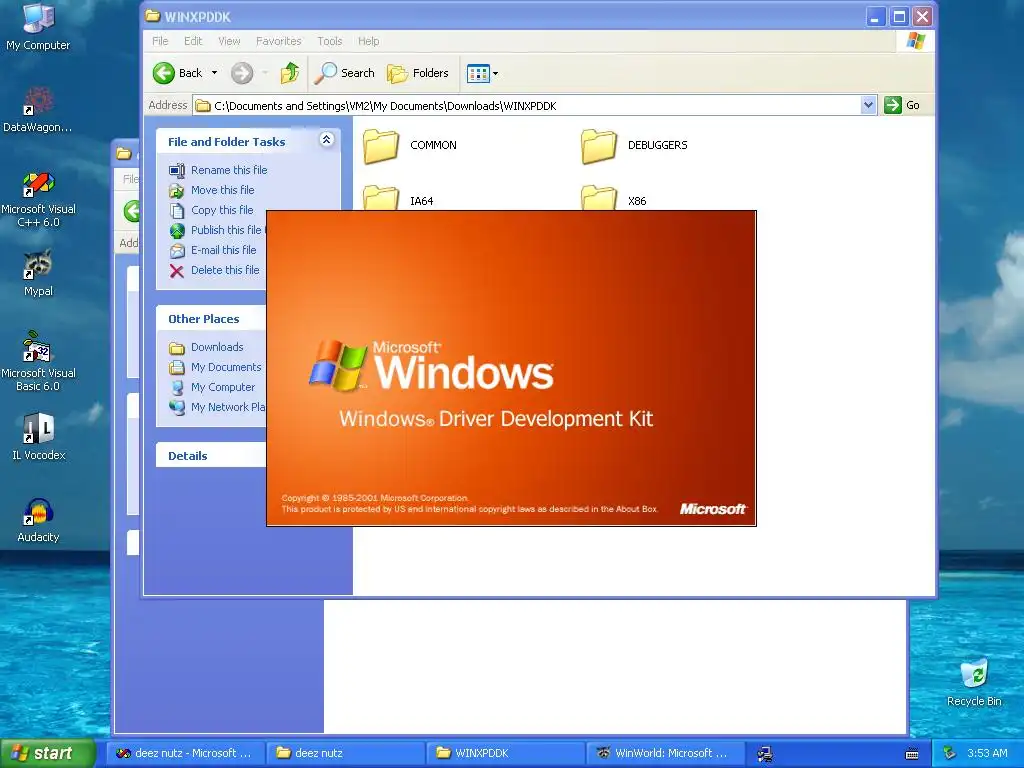Click the Windows flag logo in Explorer

[916, 41]
